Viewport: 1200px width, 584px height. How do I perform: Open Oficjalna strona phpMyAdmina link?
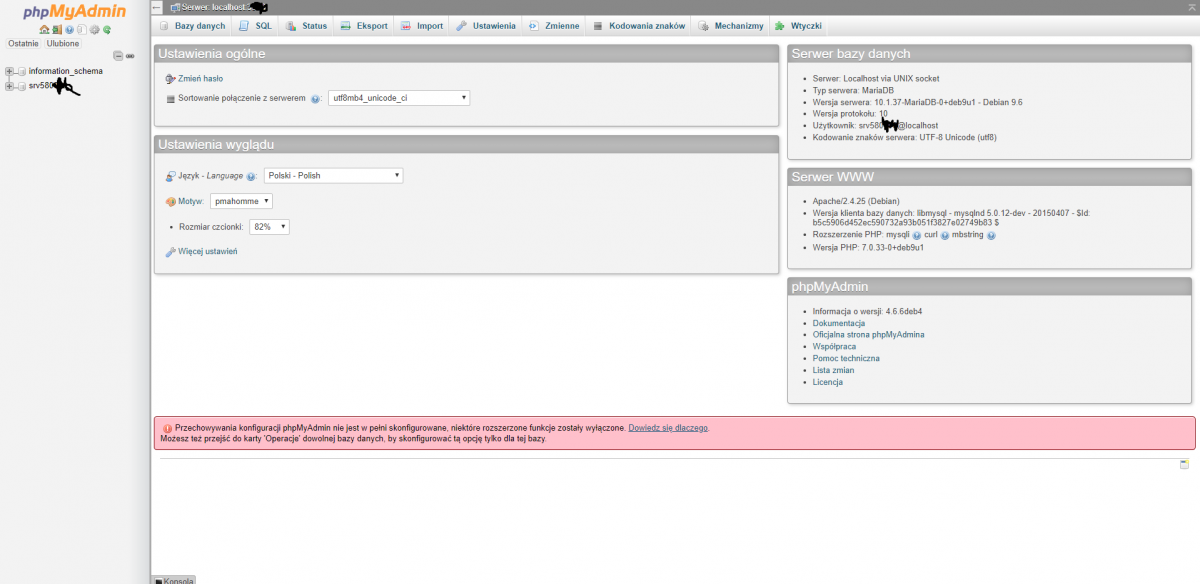click(x=868, y=335)
